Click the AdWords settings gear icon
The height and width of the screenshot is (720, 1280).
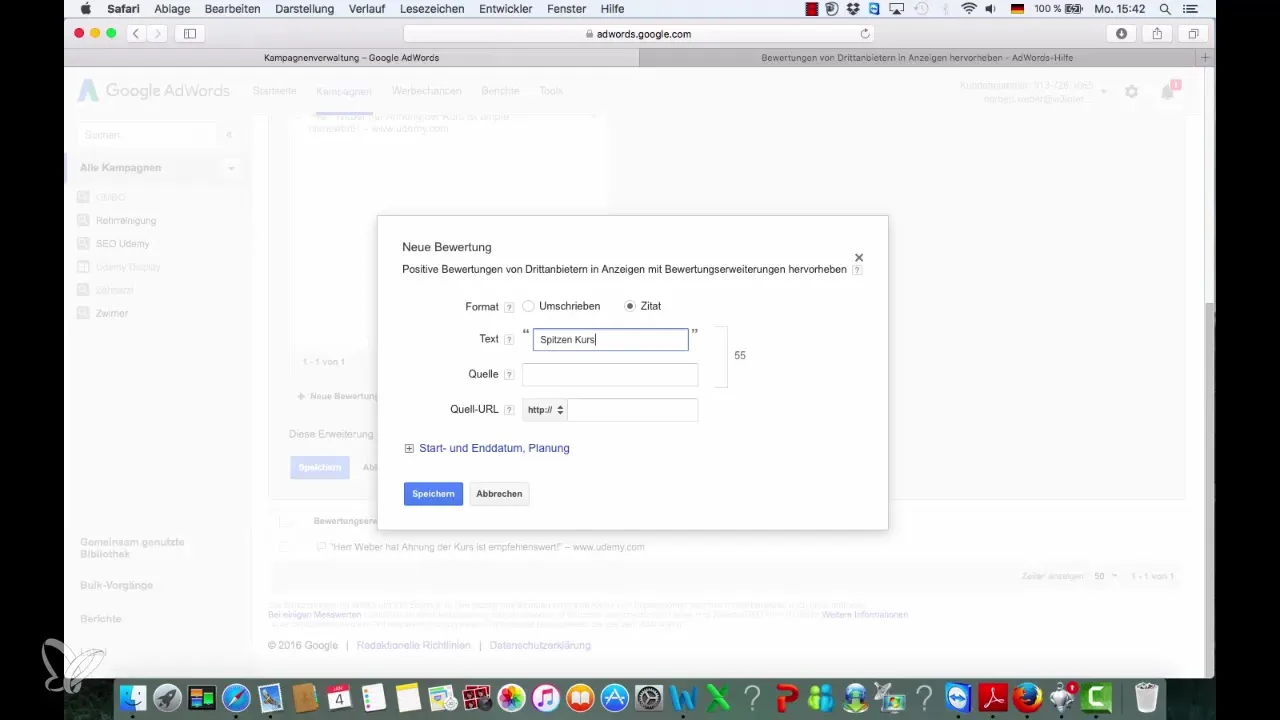1131,92
